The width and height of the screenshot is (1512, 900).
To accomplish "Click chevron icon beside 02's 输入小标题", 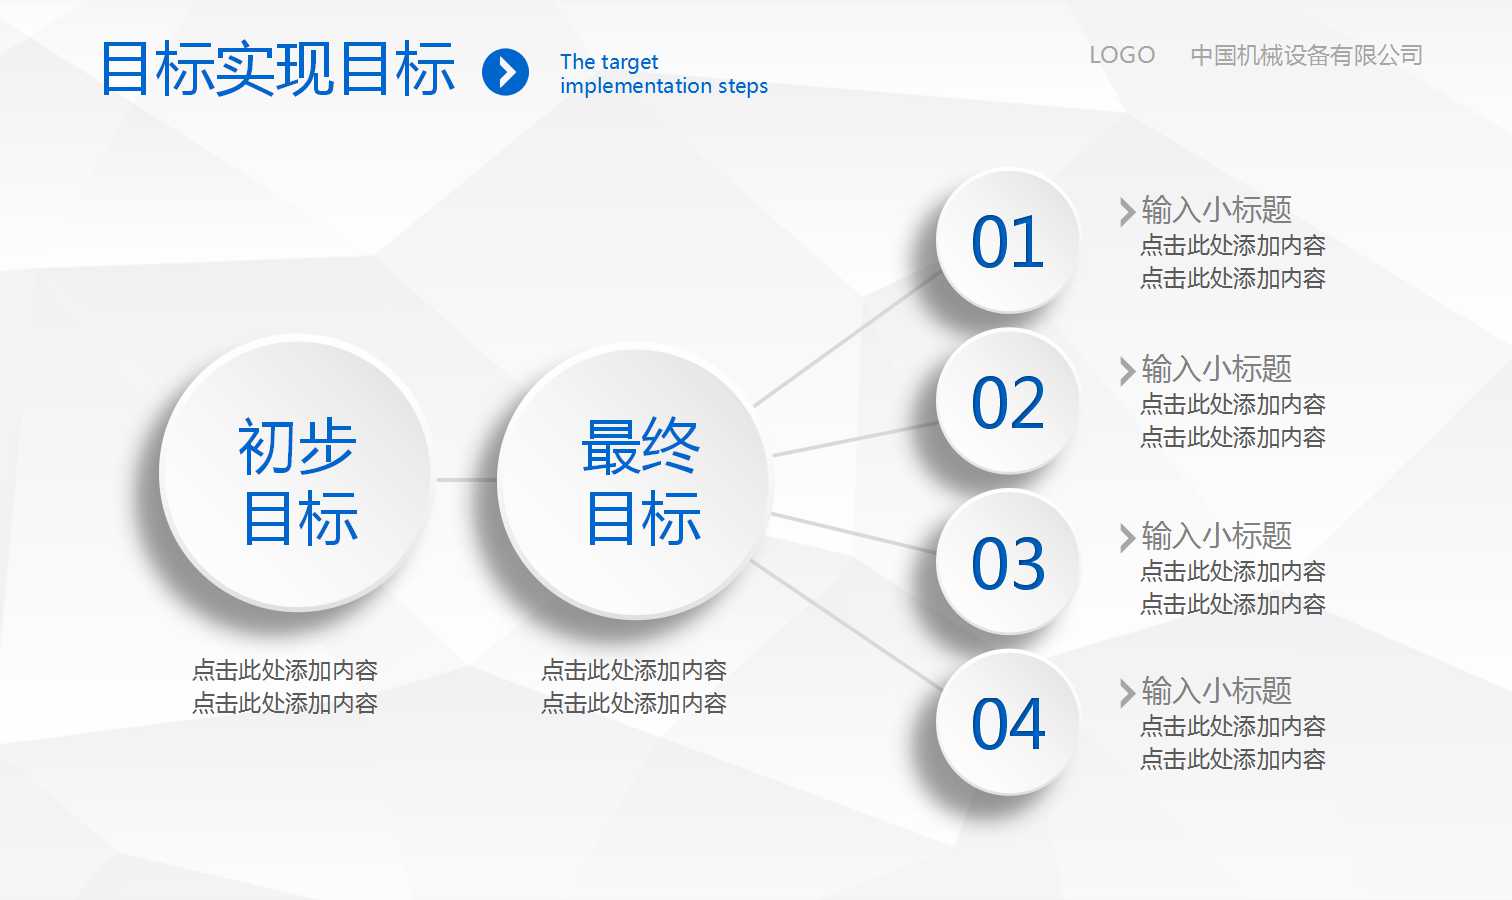I will tap(1128, 370).
